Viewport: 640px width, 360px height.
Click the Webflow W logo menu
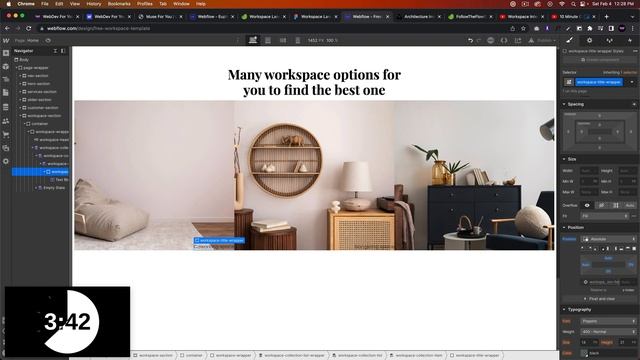(6, 40)
